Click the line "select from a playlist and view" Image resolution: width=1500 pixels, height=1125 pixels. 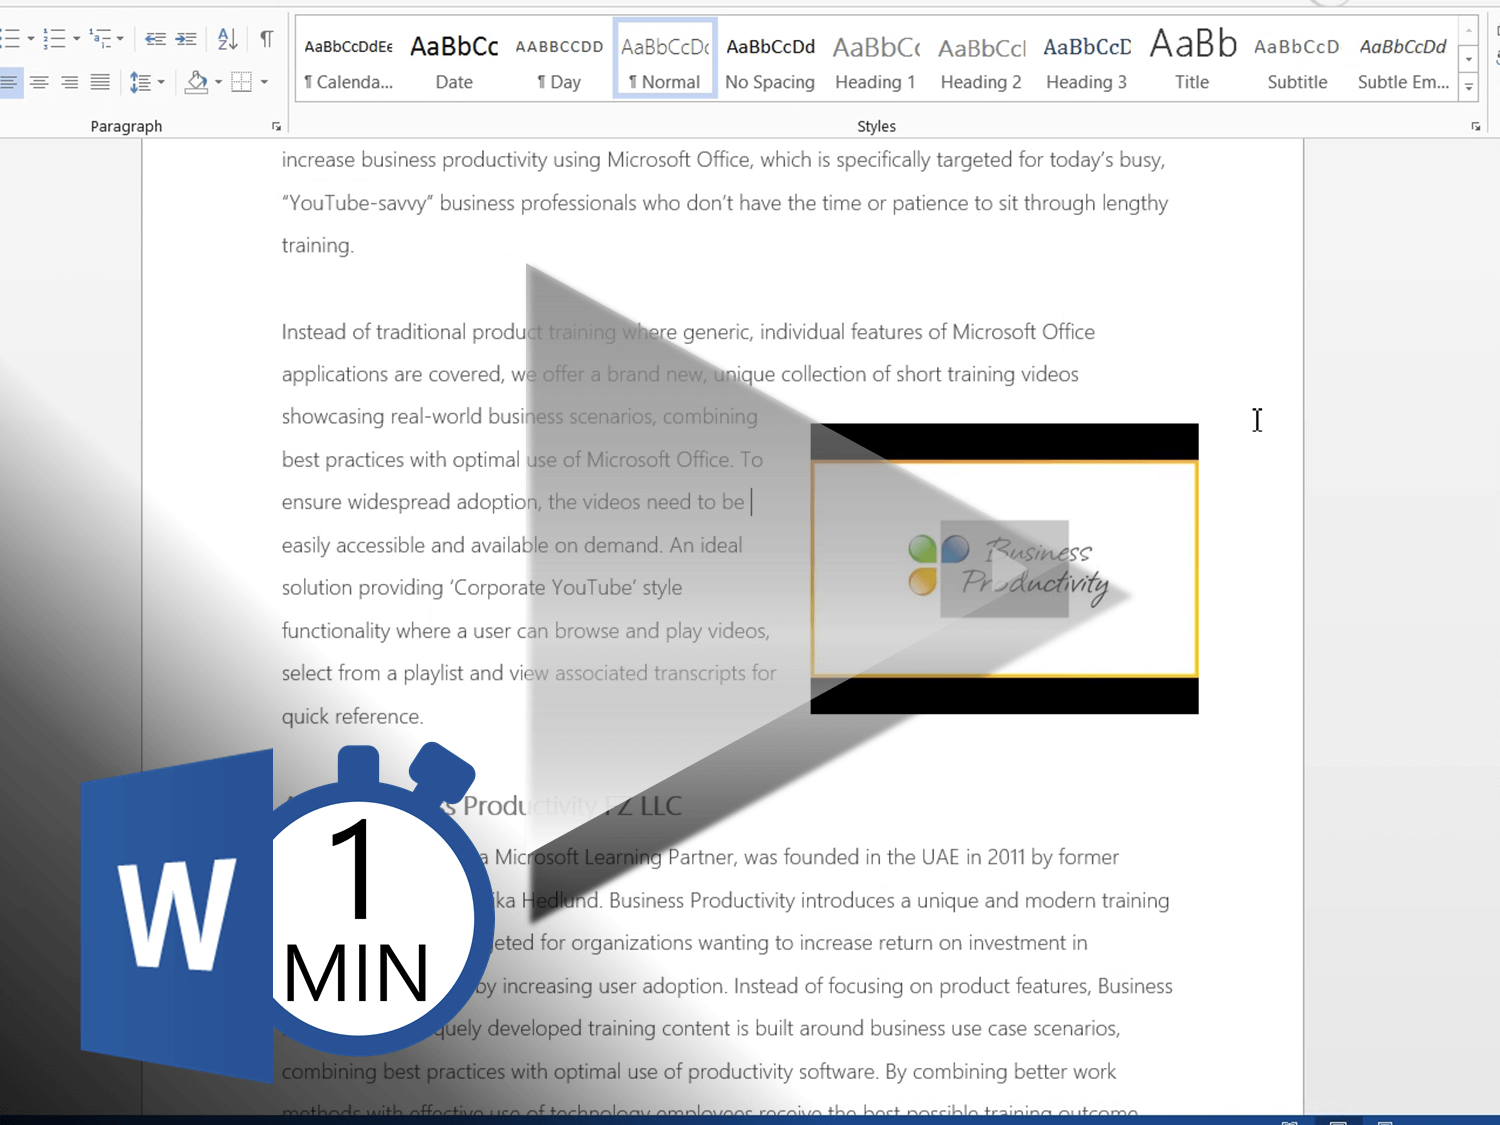tap(529, 674)
